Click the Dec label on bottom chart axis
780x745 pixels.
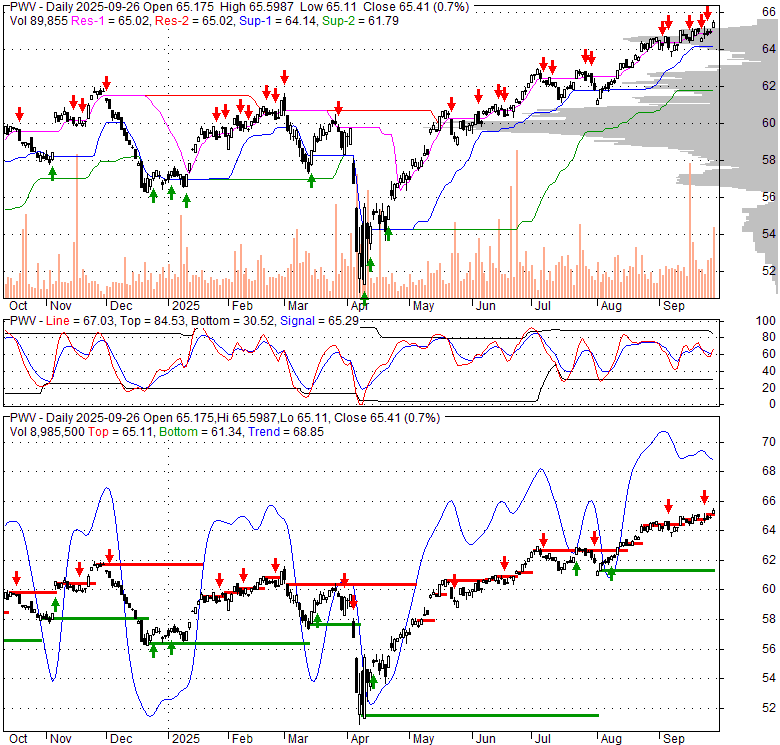click(x=121, y=739)
